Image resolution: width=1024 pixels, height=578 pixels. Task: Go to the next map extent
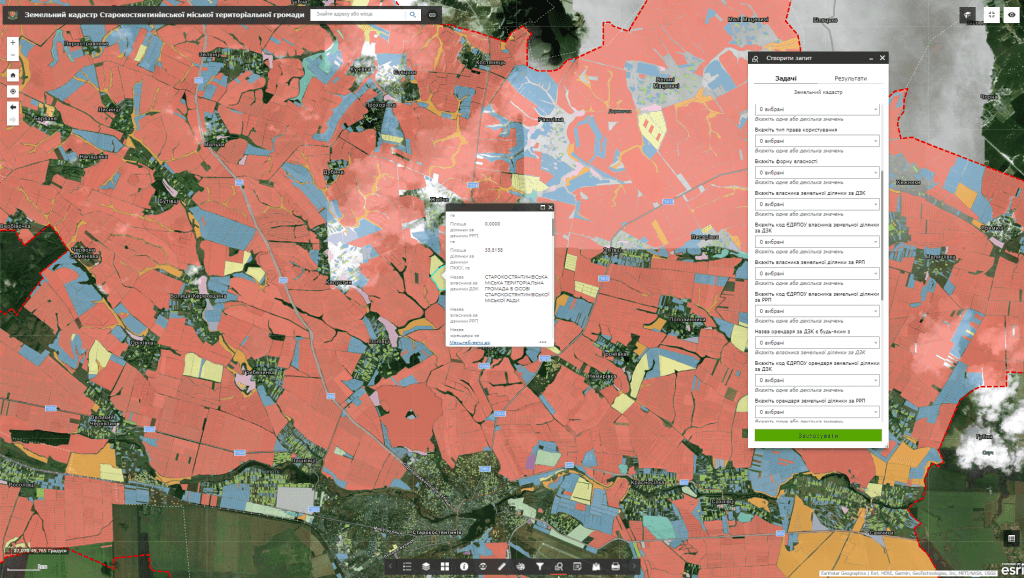(x=12, y=120)
